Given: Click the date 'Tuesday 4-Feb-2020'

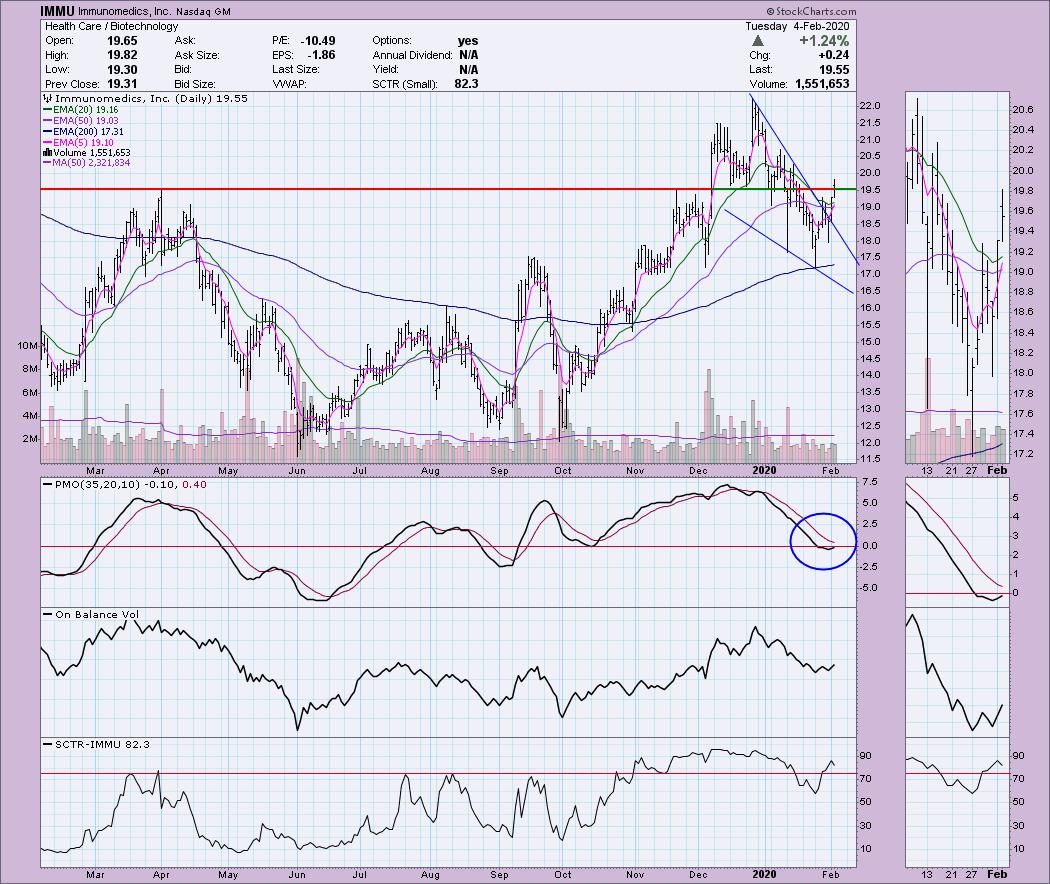Looking at the screenshot, I should [797, 26].
